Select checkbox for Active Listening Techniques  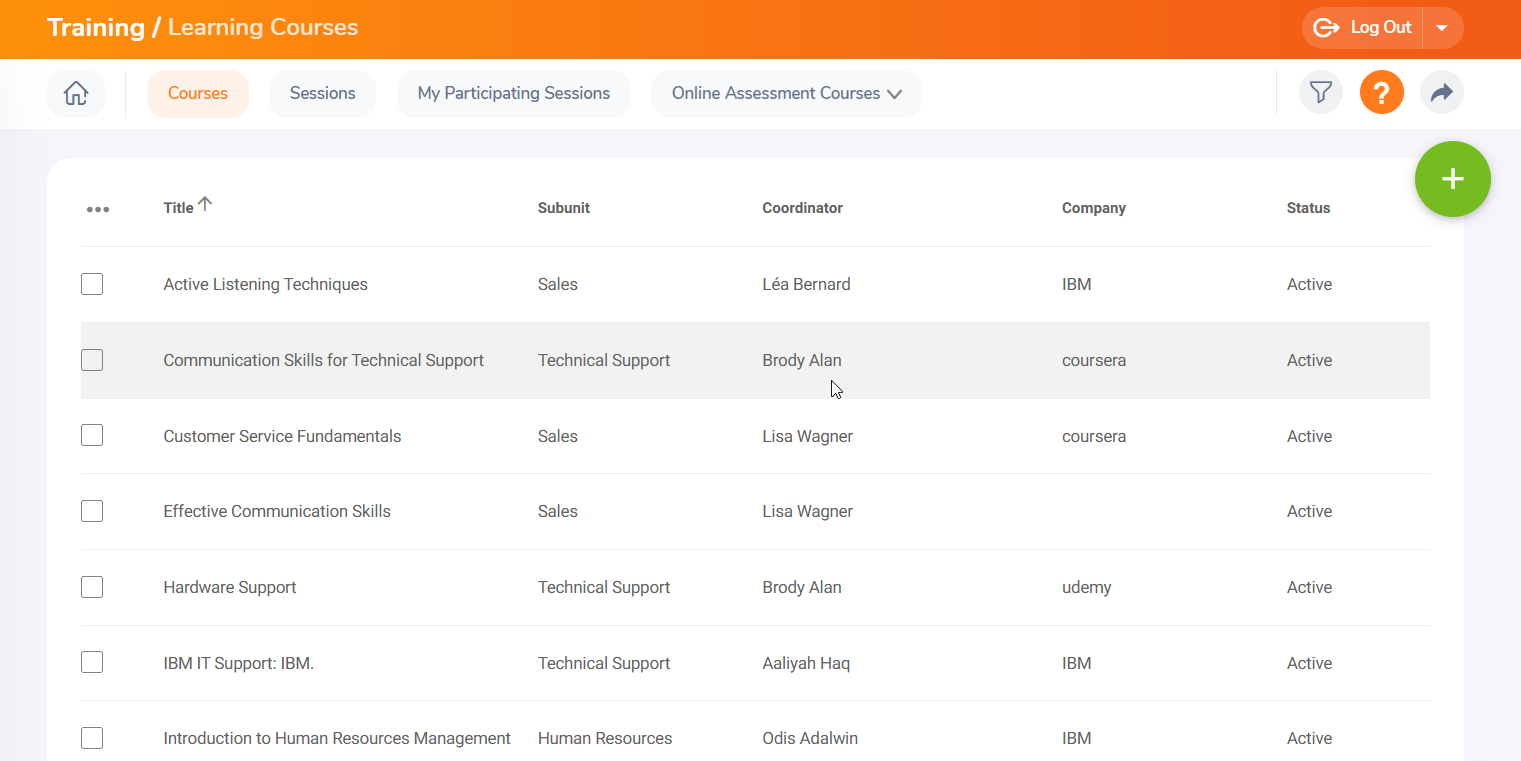click(92, 284)
